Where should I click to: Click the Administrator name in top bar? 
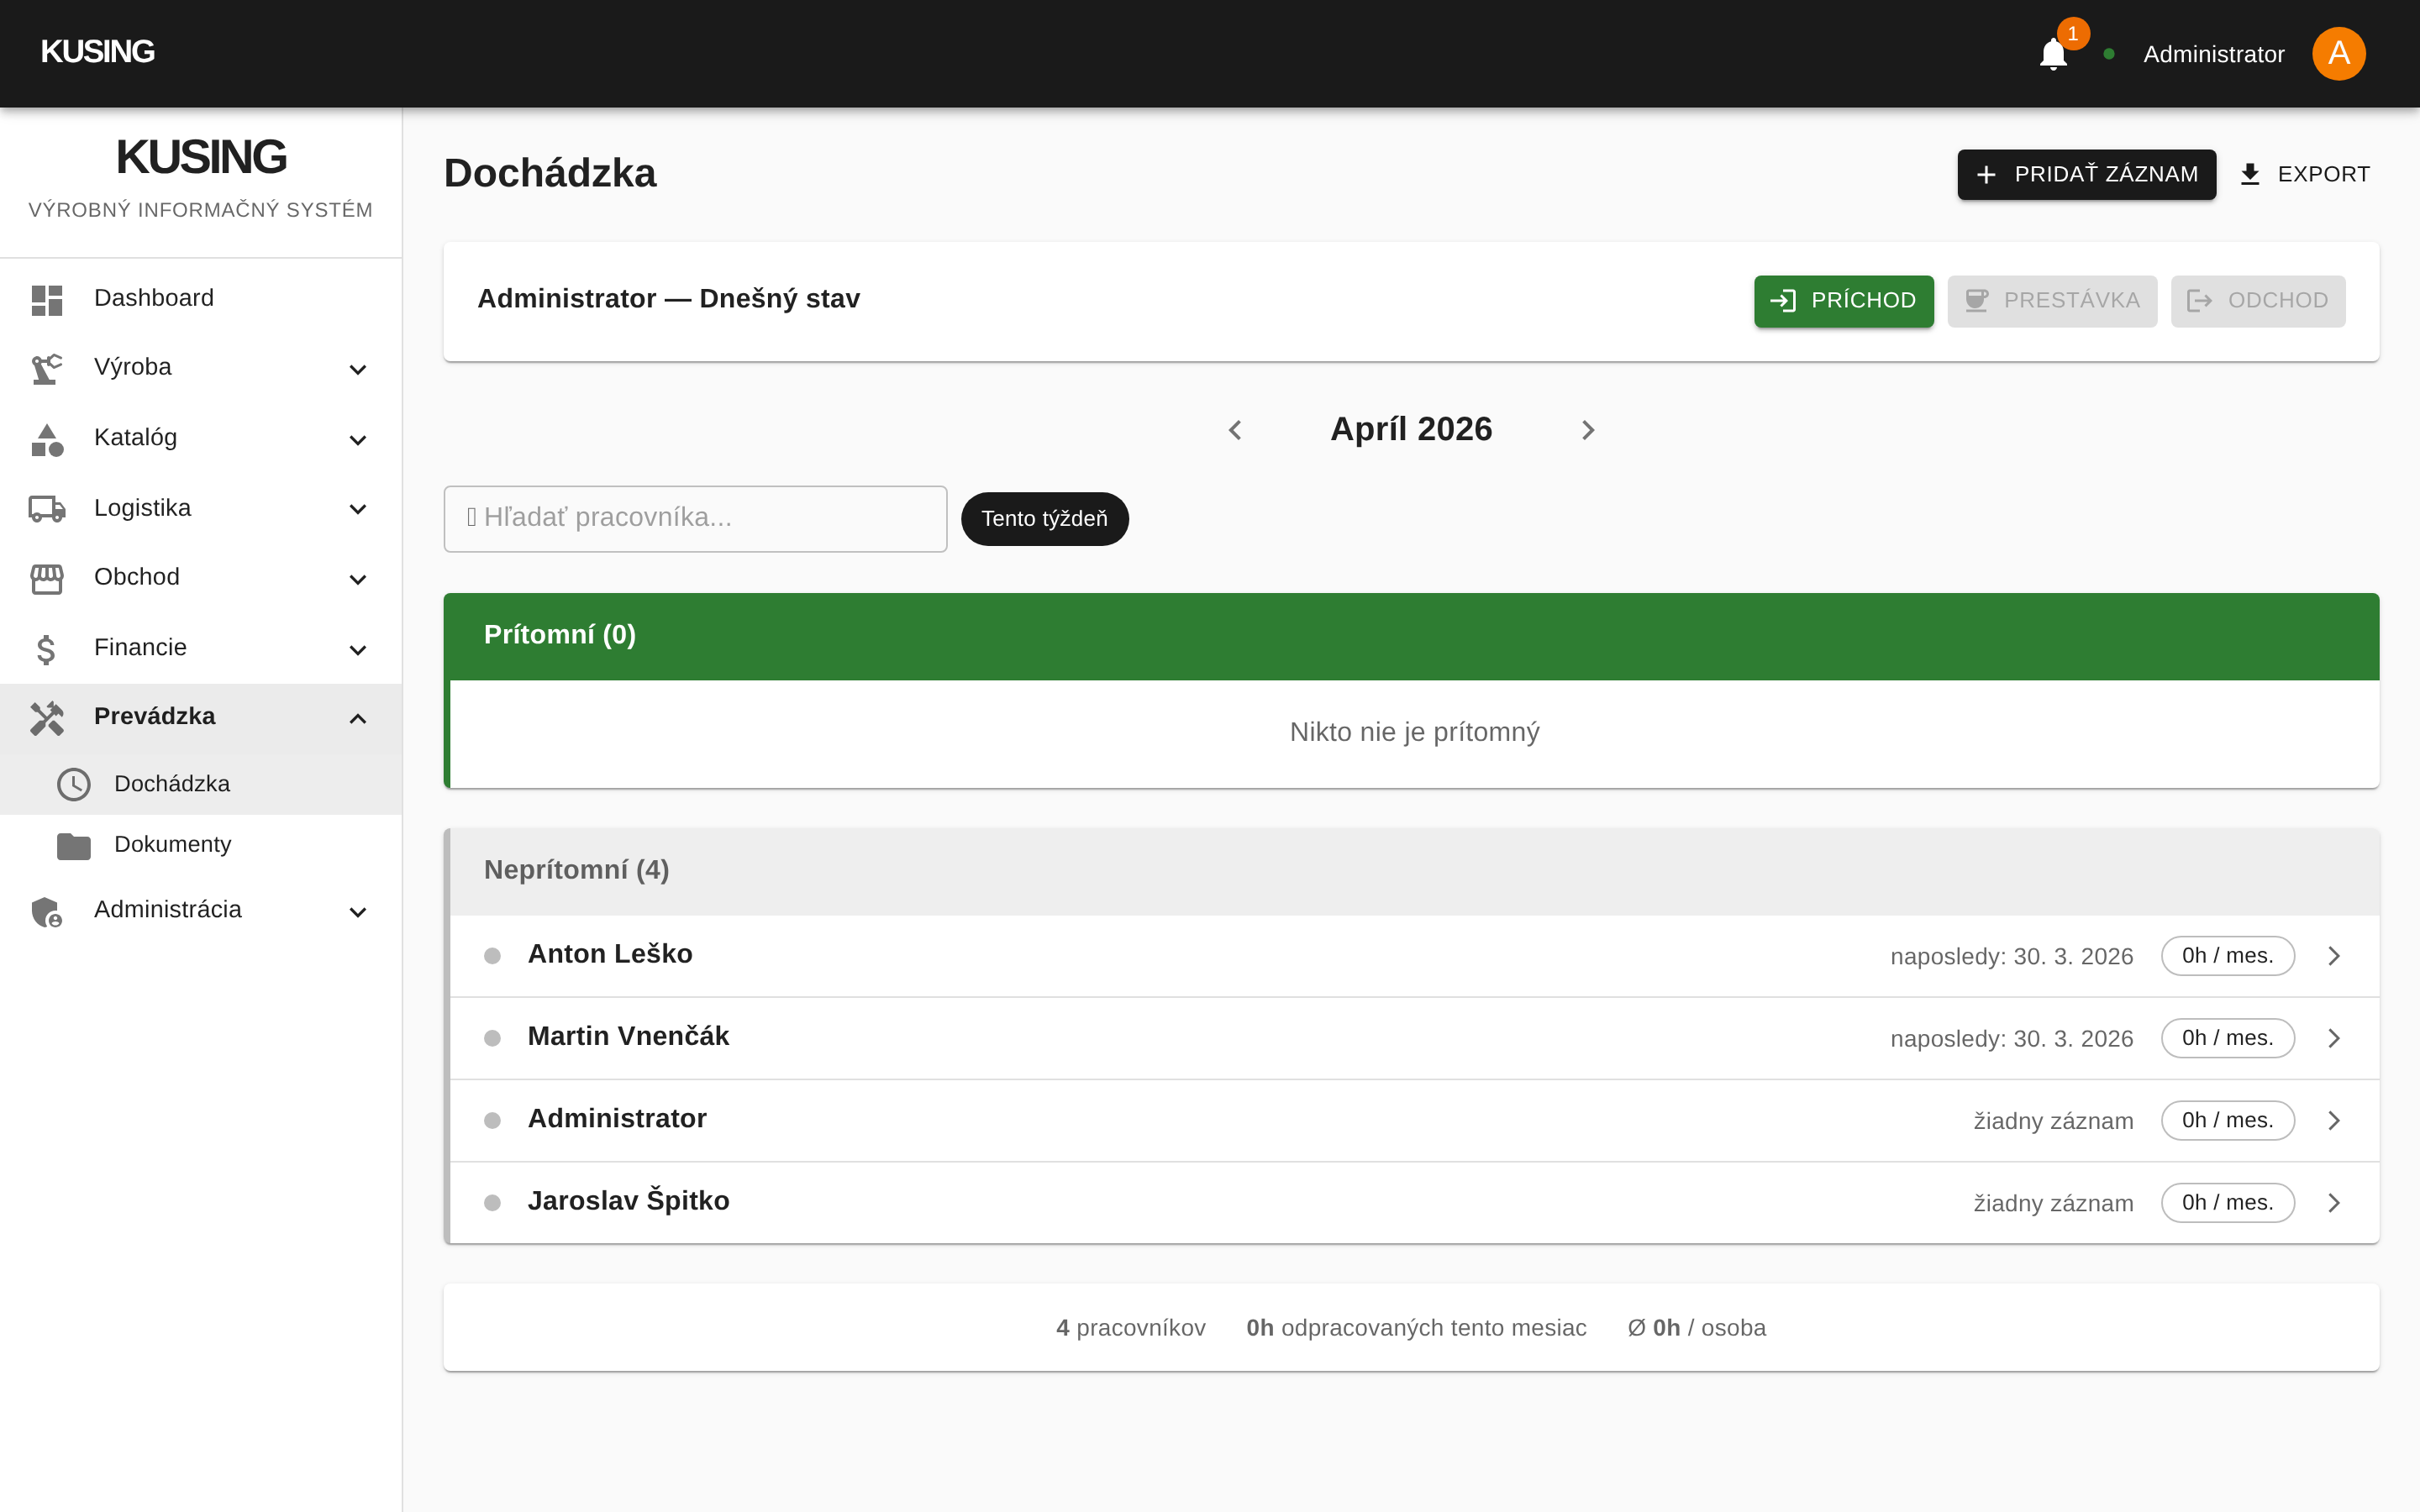(x=2213, y=54)
